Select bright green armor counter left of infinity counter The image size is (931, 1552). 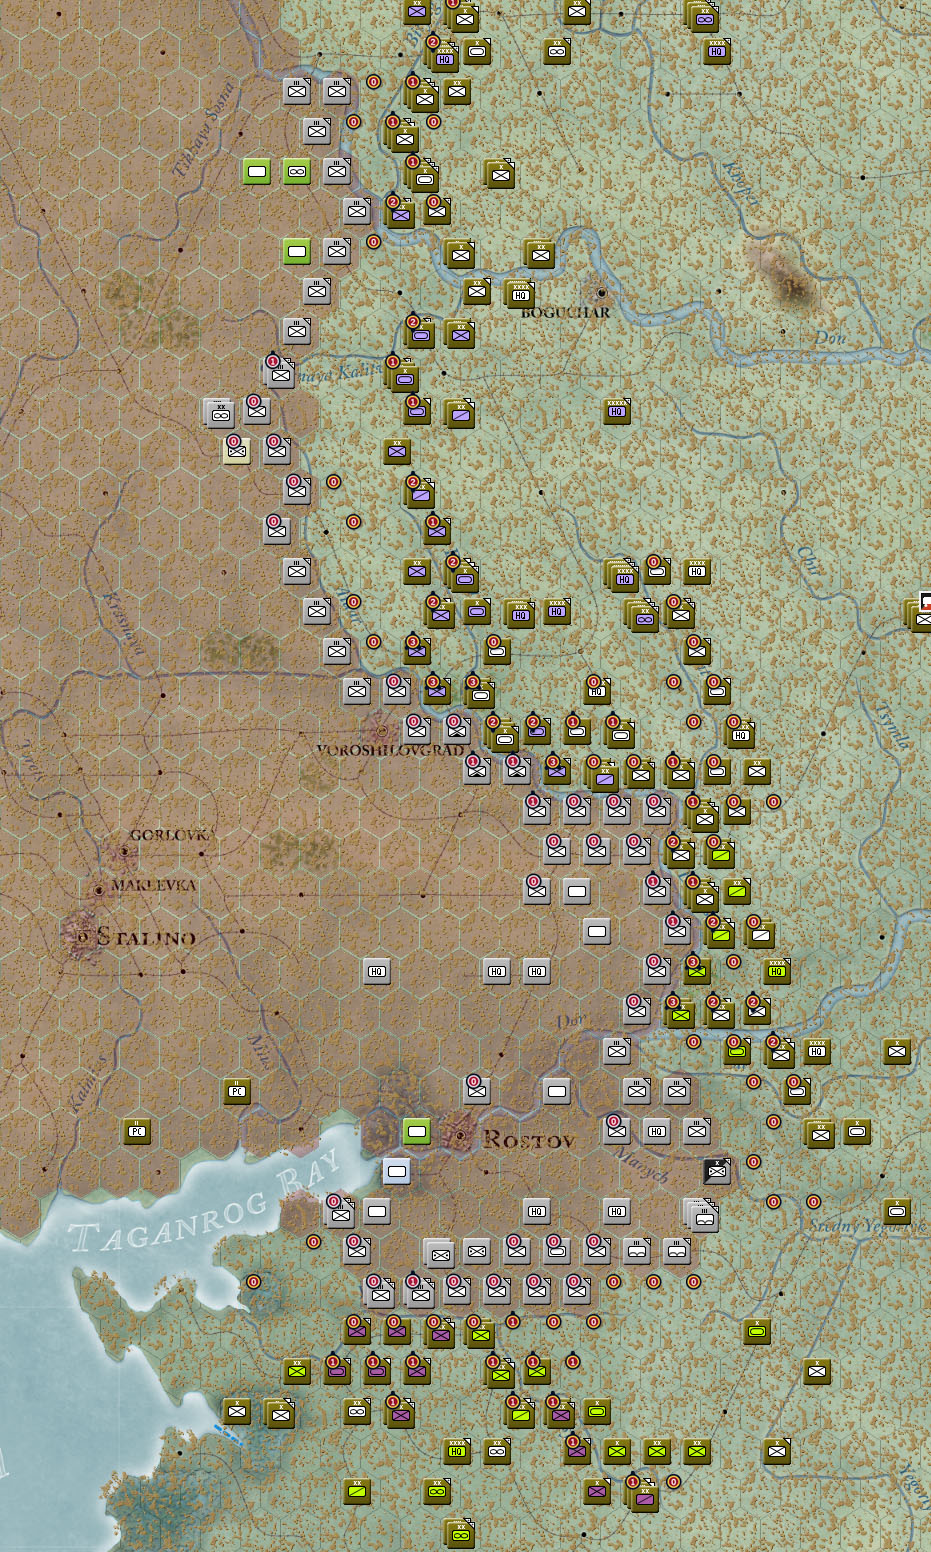[257, 171]
